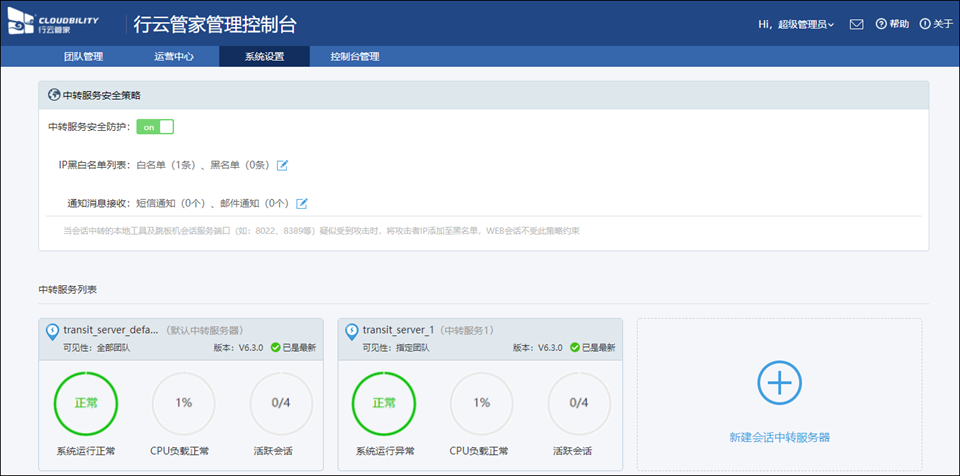Image resolution: width=960 pixels, height=476 pixels.
Task: Click the Cloudbility logo icon
Action: click(21, 23)
